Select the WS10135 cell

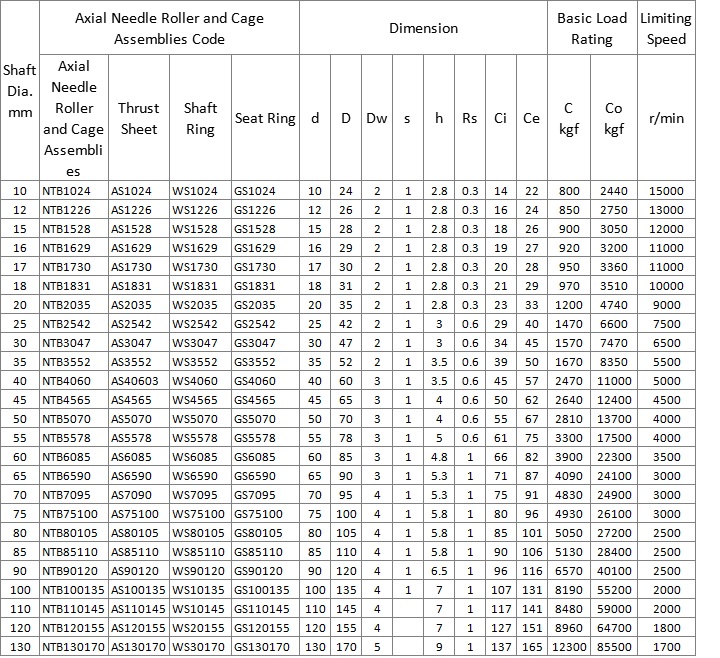(x=198, y=590)
